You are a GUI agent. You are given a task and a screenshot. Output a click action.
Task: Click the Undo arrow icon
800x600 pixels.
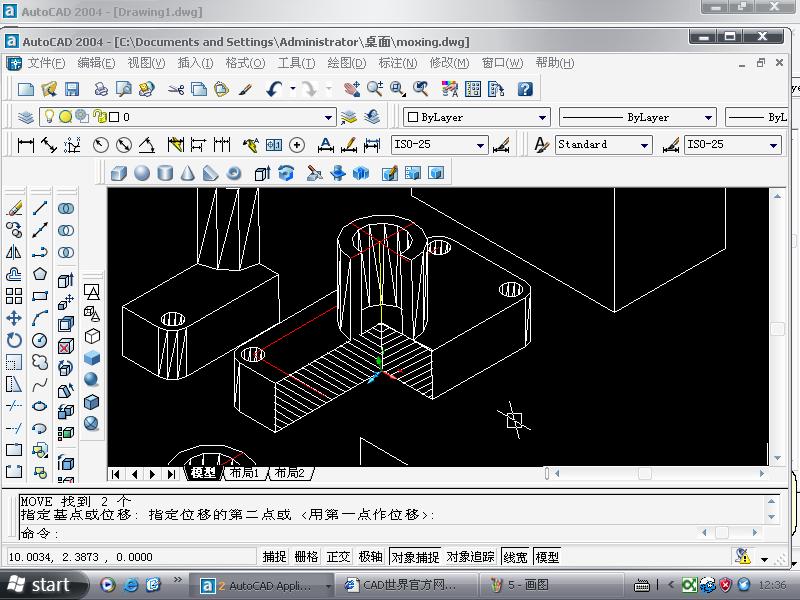point(274,89)
